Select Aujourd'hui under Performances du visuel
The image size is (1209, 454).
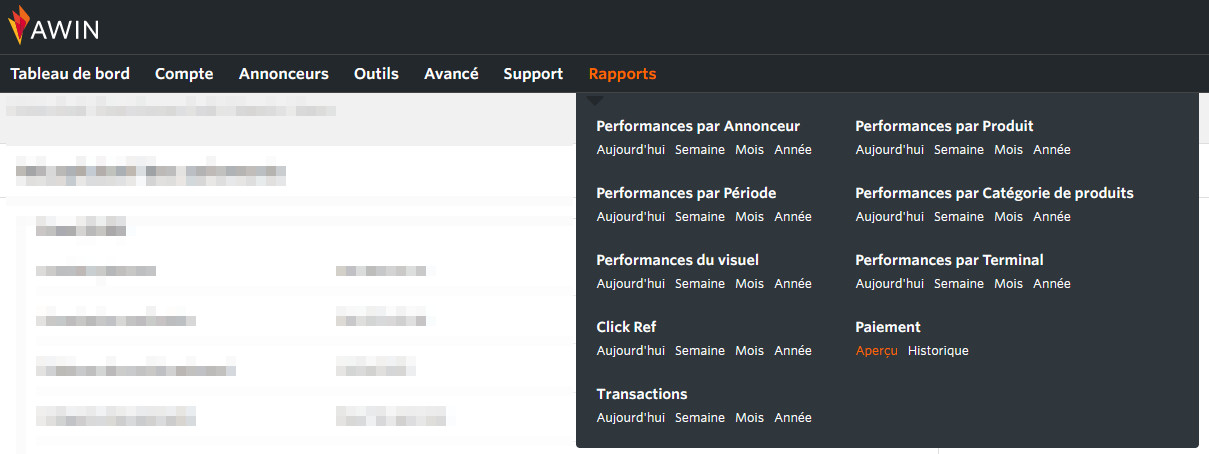[x=631, y=284]
